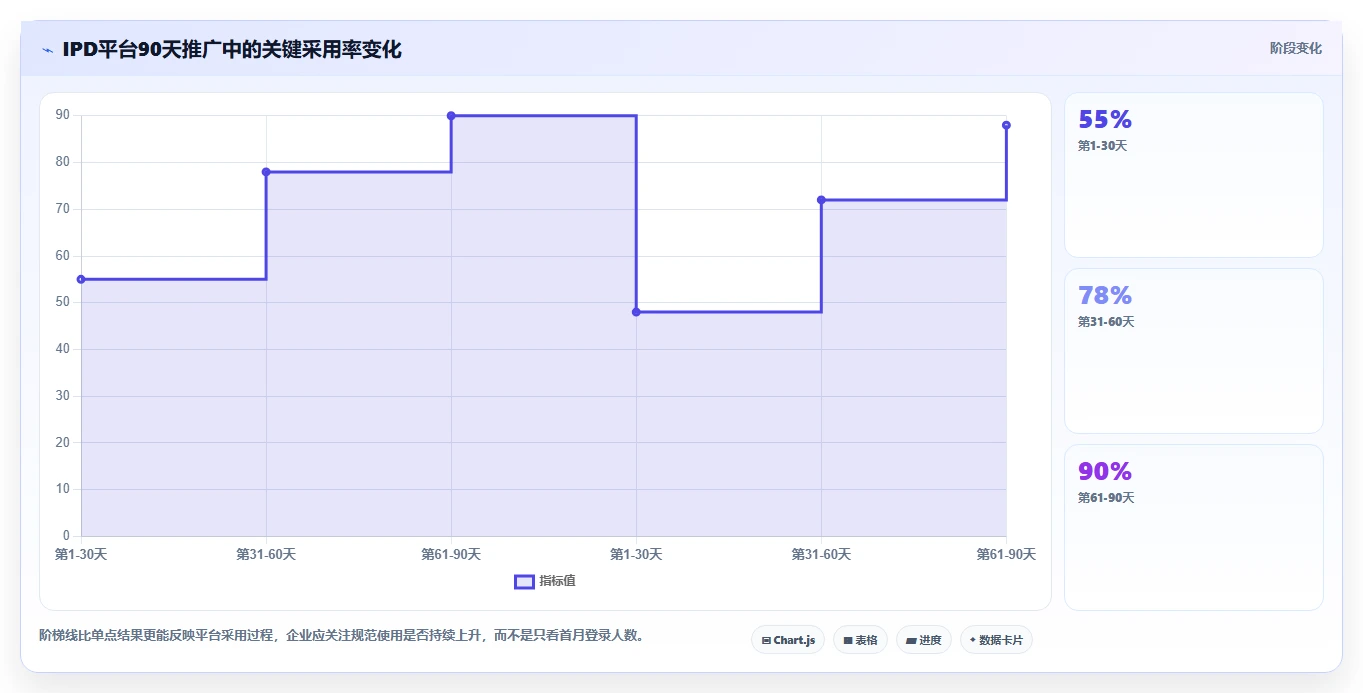Click the footer note starting with 阶梯线比单点结果
The width and height of the screenshot is (1363, 693).
342,635
